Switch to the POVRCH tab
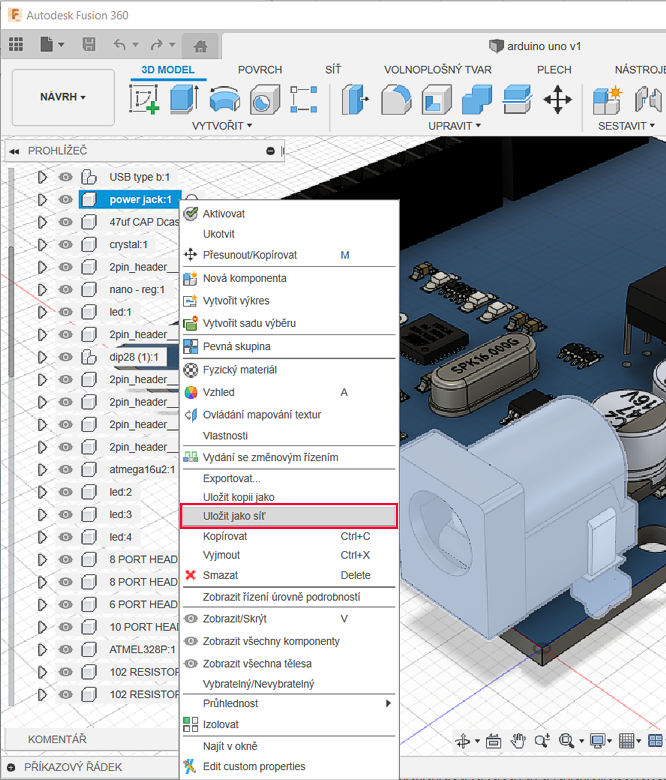This screenshot has height=780, width=666. (260, 70)
